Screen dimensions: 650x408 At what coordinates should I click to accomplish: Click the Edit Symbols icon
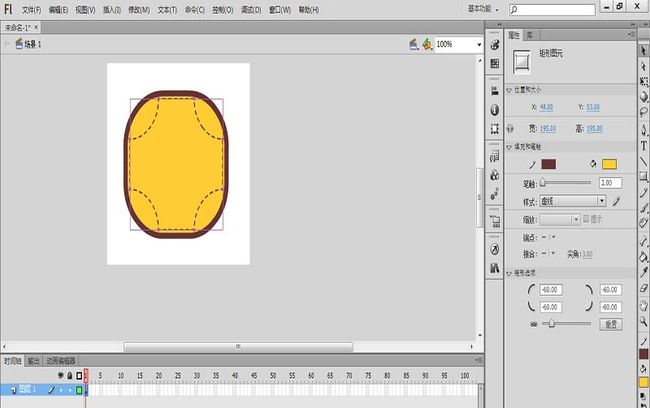(427, 44)
